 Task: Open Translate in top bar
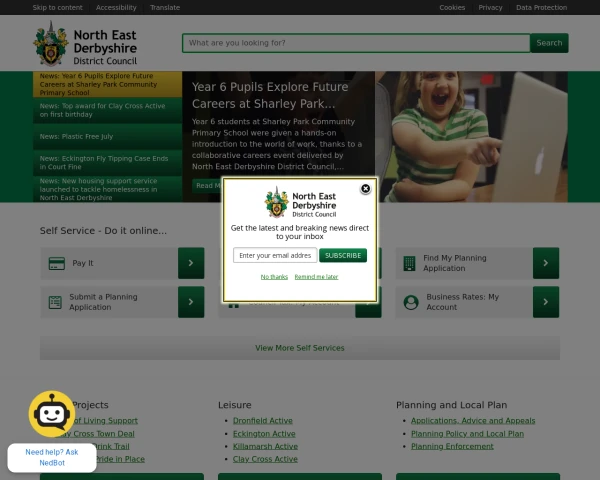coord(165,7)
